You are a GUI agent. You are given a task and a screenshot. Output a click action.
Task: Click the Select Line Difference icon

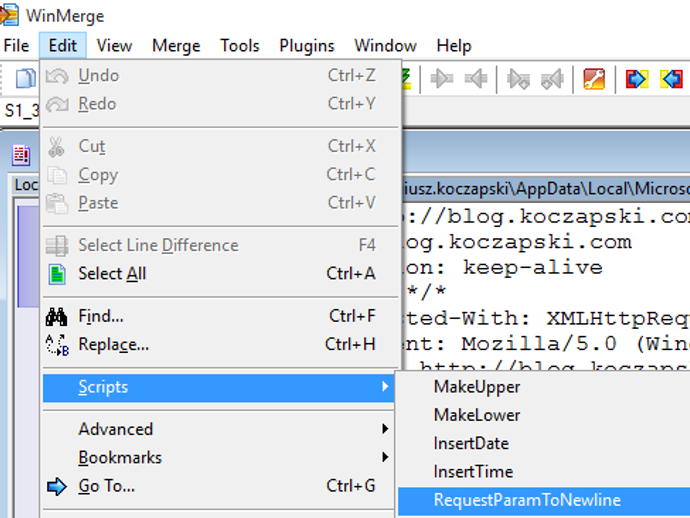pyautogui.click(x=57, y=246)
